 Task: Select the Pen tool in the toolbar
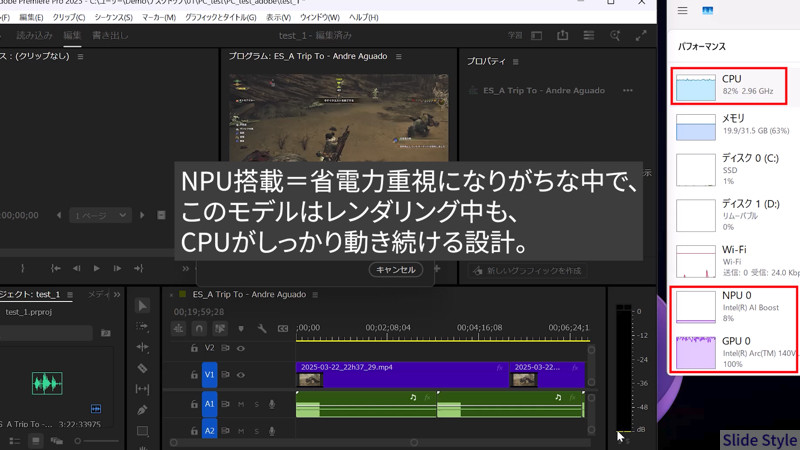click(142, 410)
